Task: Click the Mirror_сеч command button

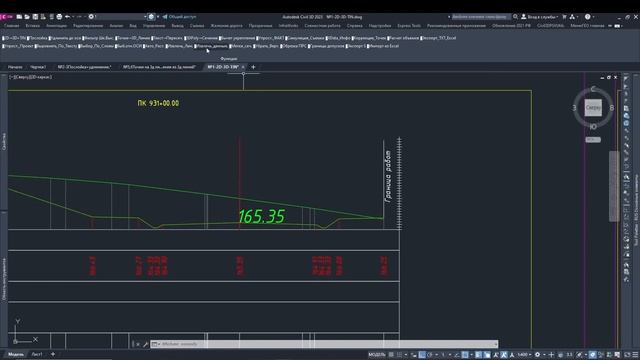Action: point(240,46)
